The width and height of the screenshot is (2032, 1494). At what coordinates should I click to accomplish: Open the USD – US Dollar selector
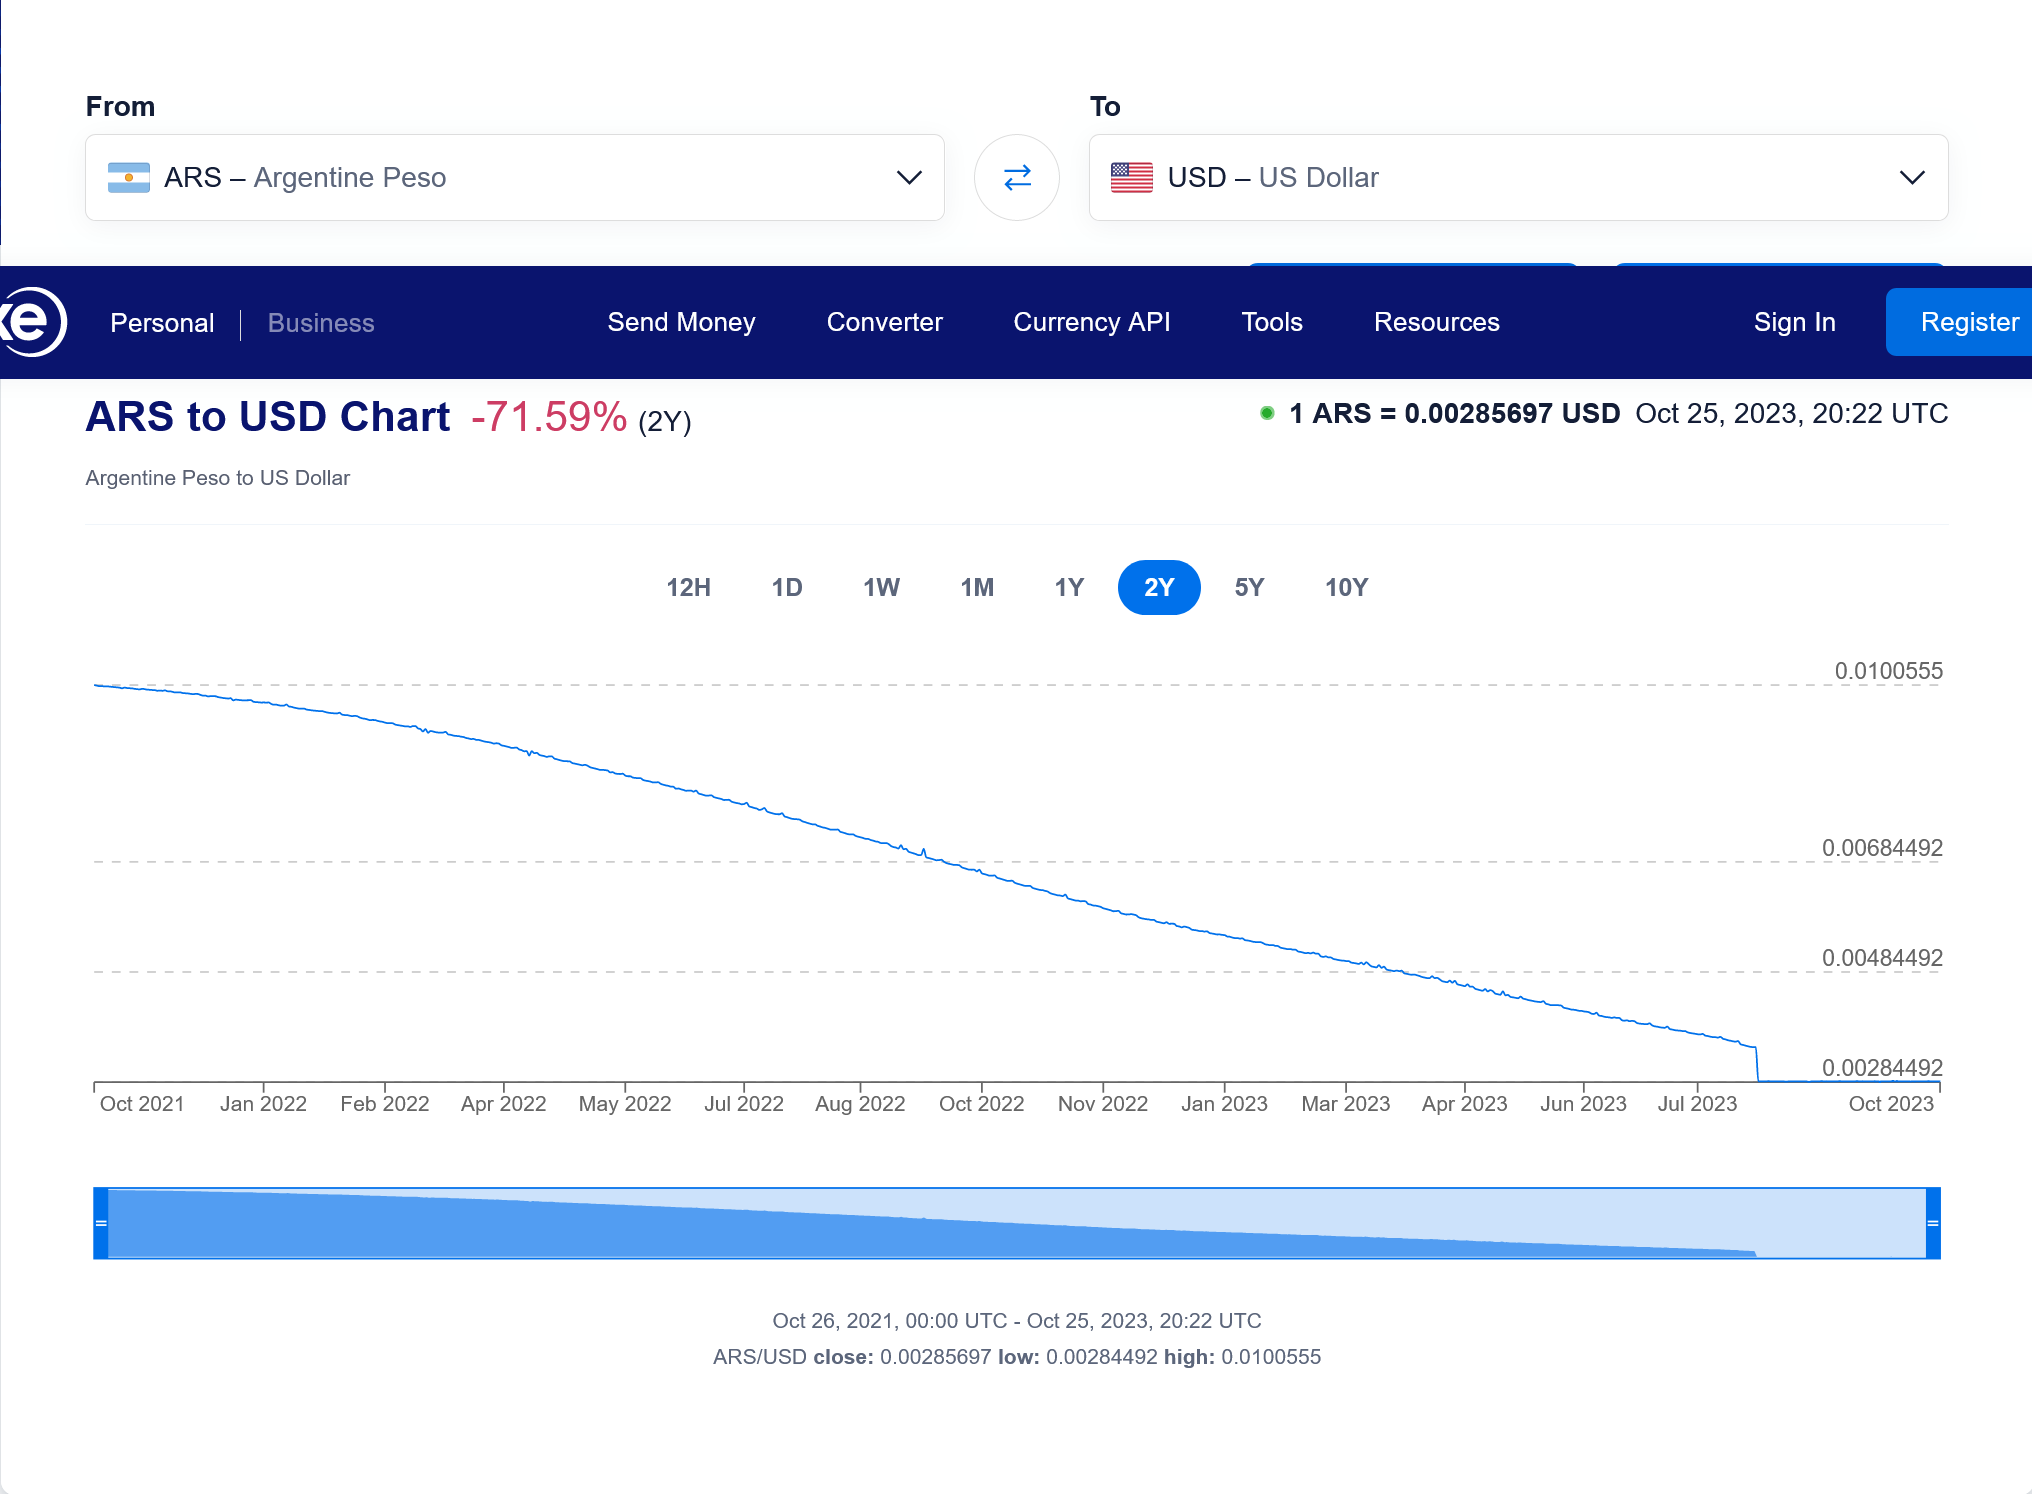pos(1518,178)
